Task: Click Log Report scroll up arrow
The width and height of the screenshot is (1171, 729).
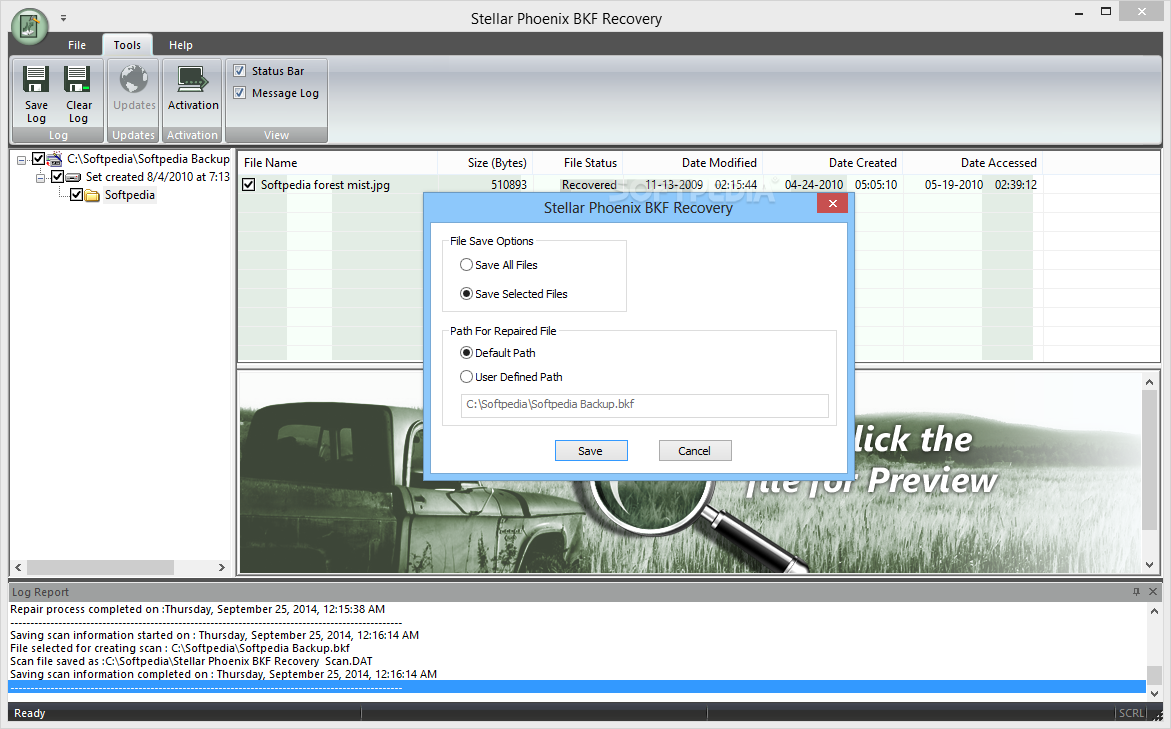Action: point(1155,611)
